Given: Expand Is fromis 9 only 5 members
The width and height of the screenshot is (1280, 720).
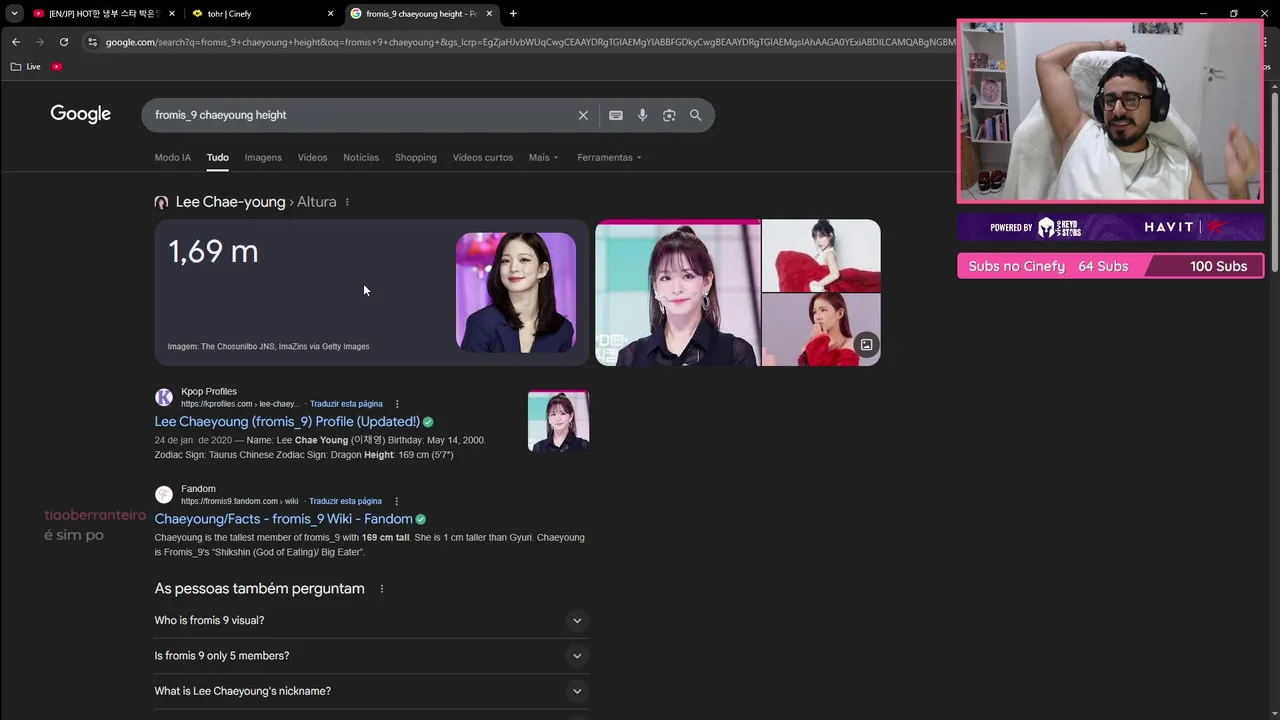Looking at the screenshot, I should click(x=371, y=656).
